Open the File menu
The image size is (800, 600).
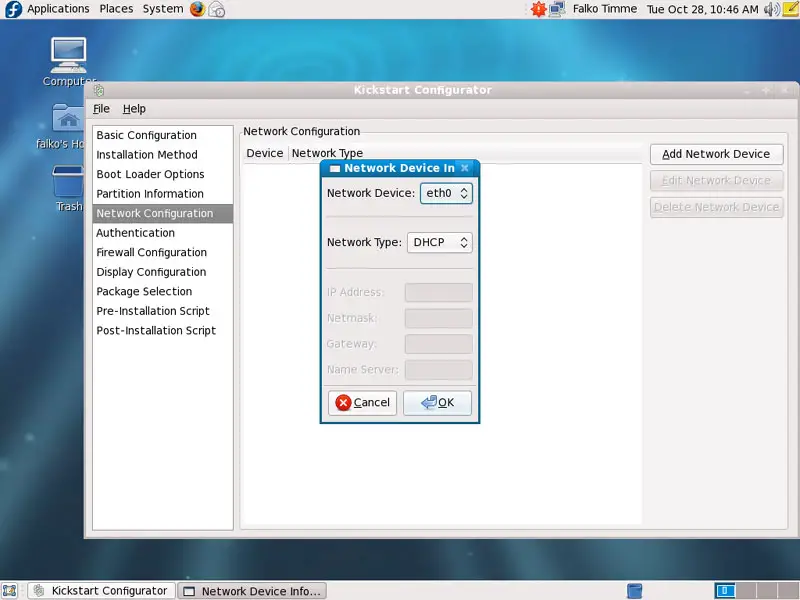click(x=101, y=109)
